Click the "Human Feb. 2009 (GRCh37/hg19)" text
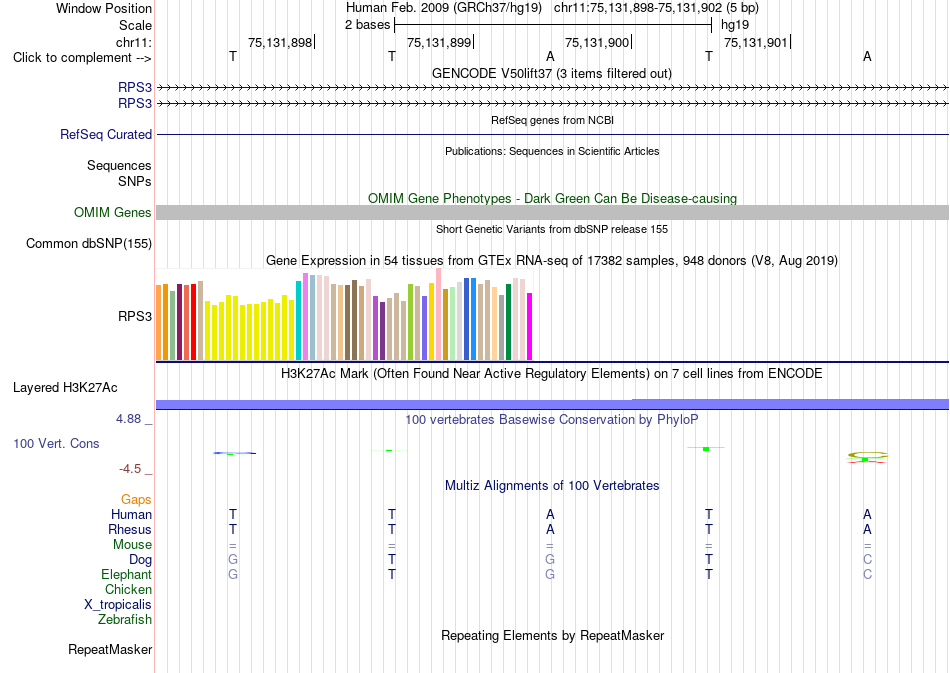 (443, 8)
